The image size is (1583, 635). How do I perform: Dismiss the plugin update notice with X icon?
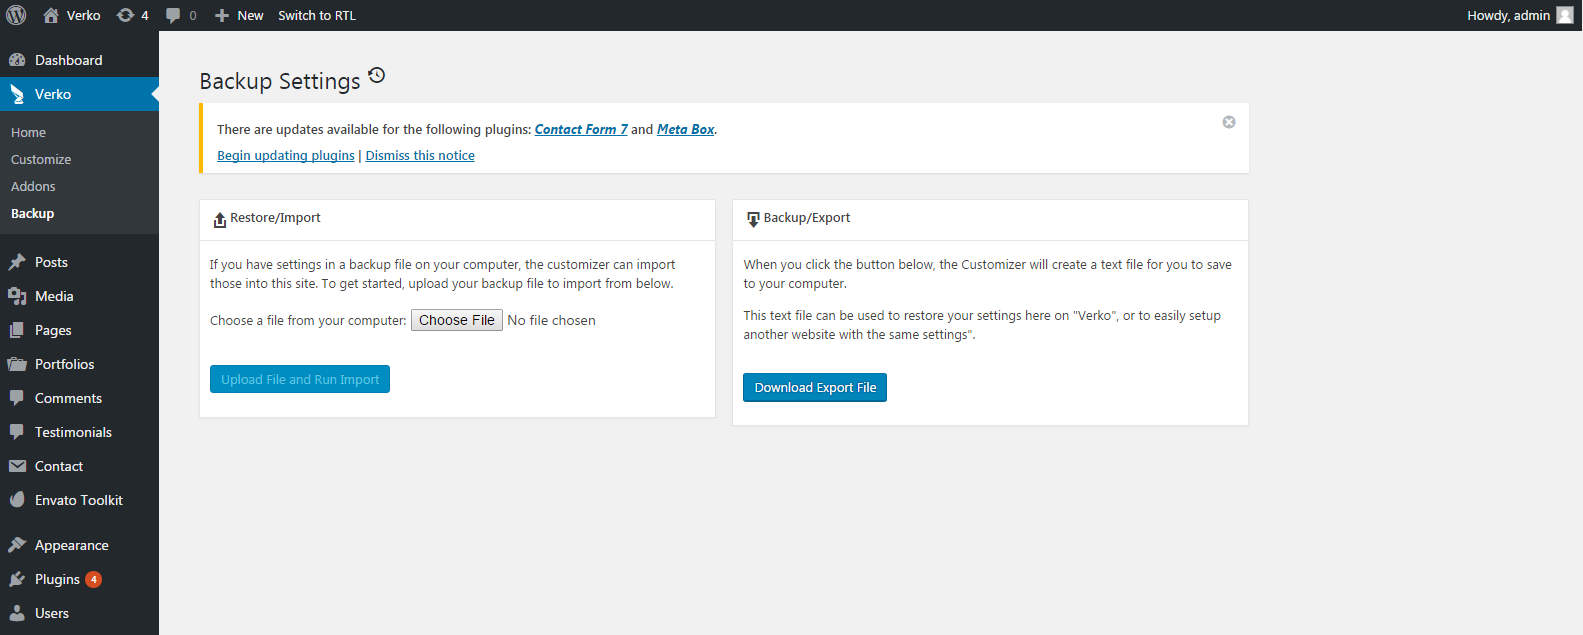(x=1229, y=122)
